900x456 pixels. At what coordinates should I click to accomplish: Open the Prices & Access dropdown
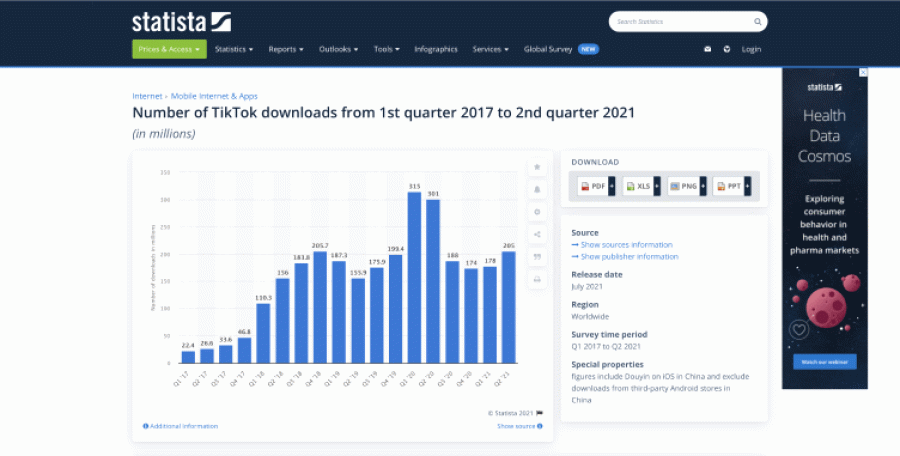[169, 49]
